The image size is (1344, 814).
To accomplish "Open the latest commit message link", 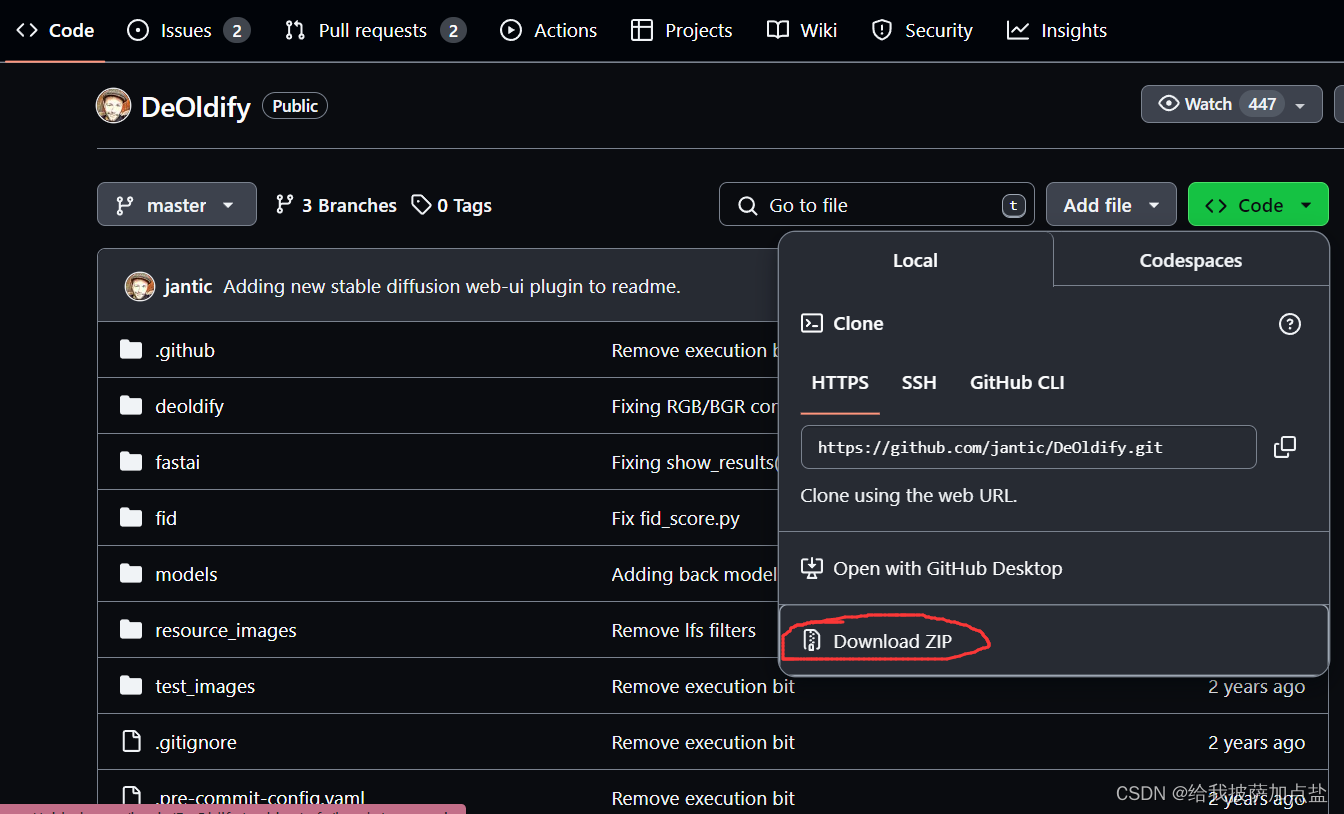I will click(452, 286).
